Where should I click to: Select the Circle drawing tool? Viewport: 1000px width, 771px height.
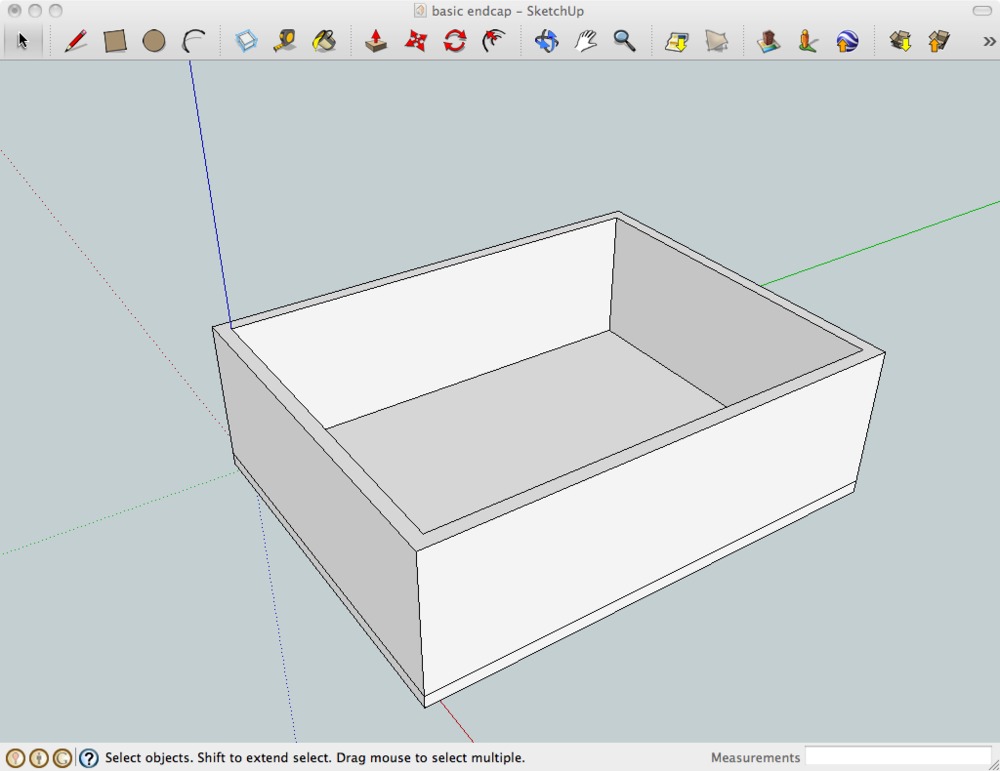coord(153,41)
